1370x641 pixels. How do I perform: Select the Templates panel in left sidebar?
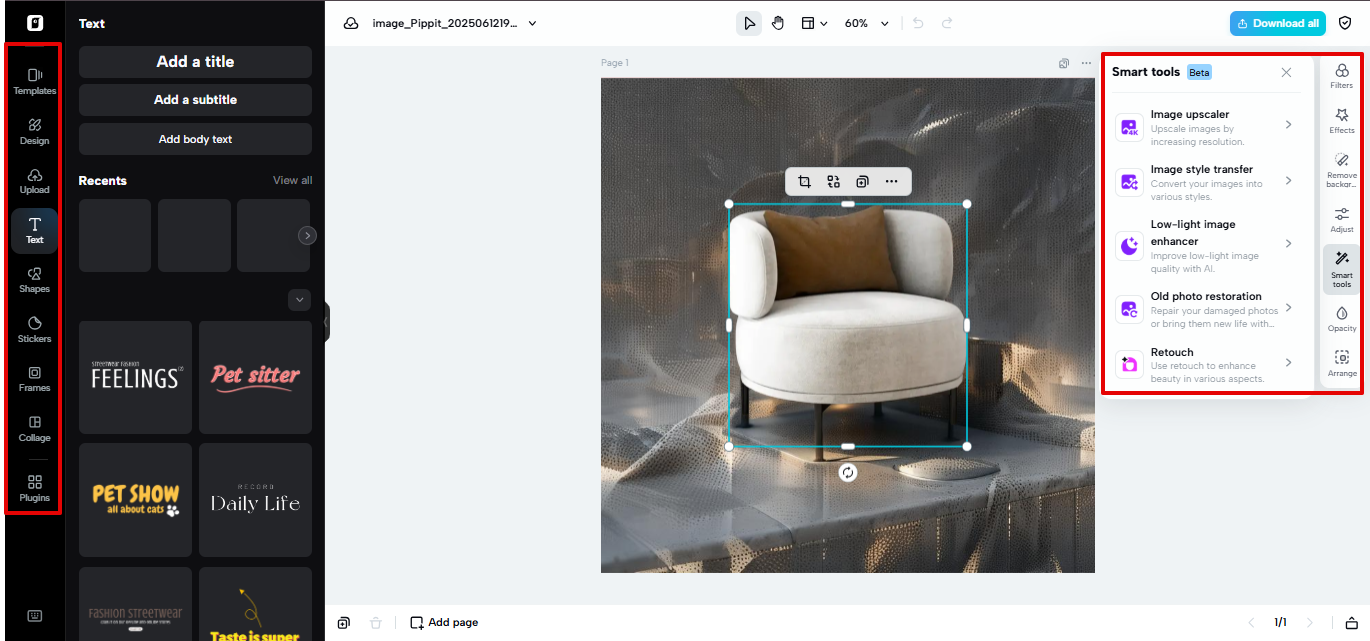(x=33, y=80)
